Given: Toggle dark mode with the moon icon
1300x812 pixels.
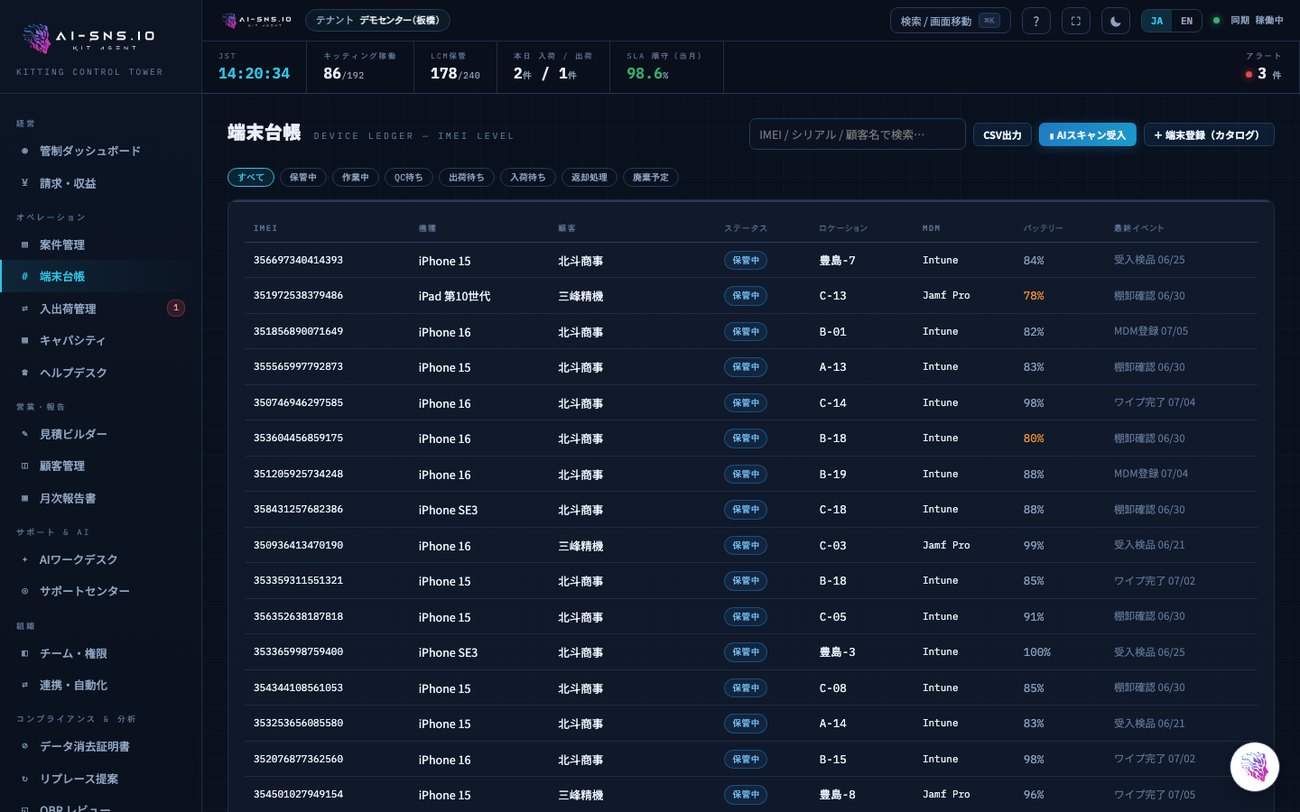Looking at the screenshot, I should pyautogui.click(x=1116, y=21).
